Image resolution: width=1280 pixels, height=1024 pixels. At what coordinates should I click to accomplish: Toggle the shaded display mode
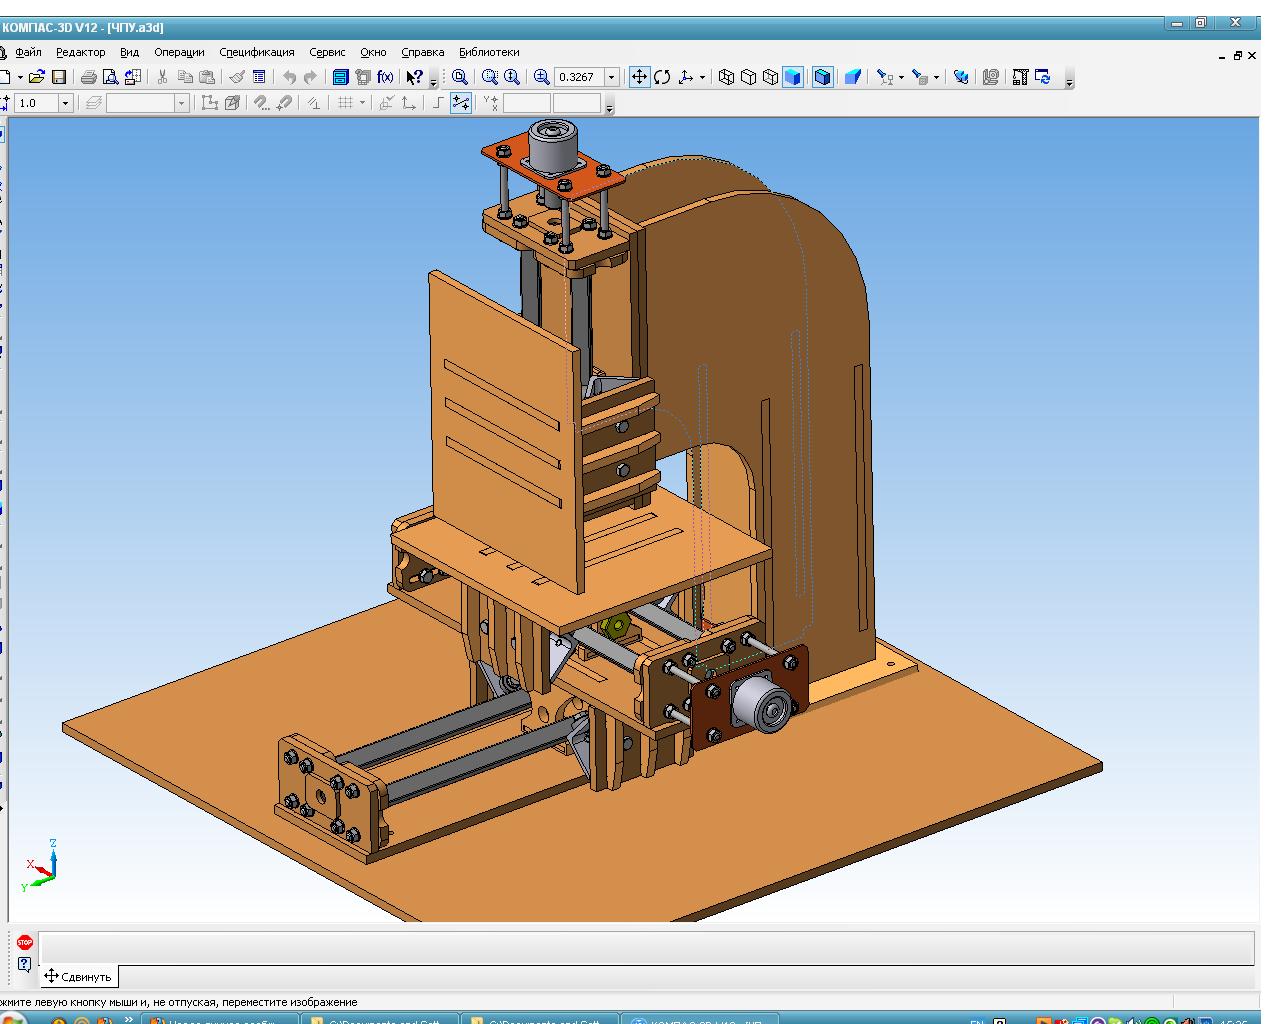[792, 77]
